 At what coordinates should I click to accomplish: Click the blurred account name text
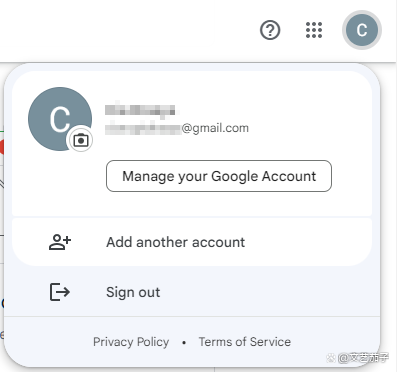tap(140, 110)
